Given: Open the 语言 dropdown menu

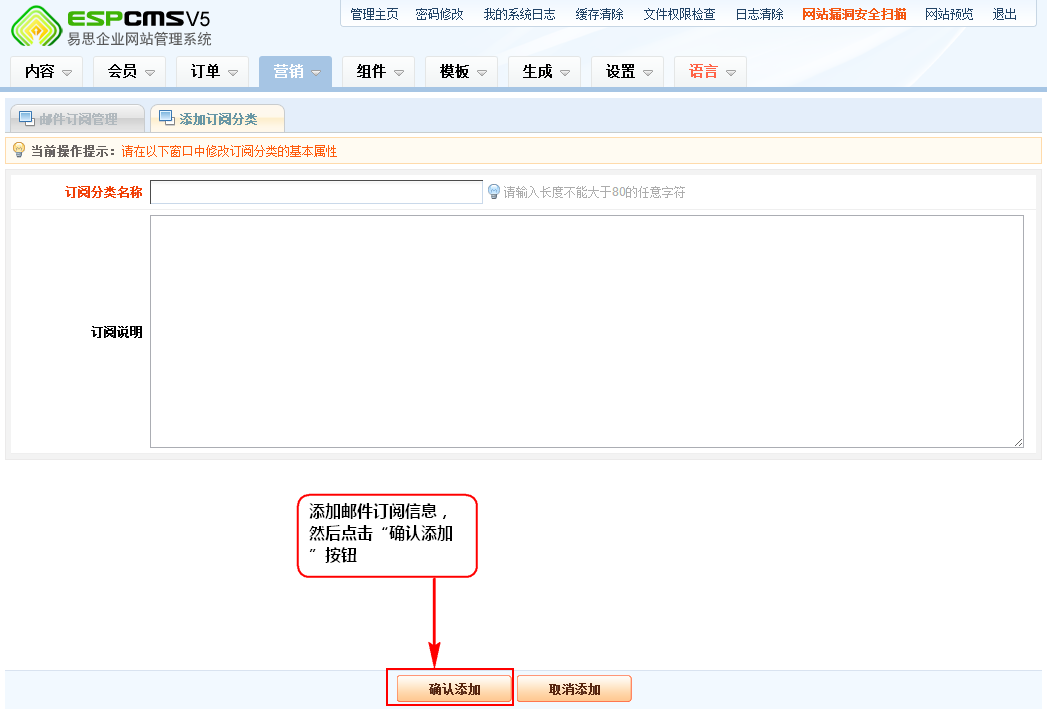Looking at the screenshot, I should [710, 71].
